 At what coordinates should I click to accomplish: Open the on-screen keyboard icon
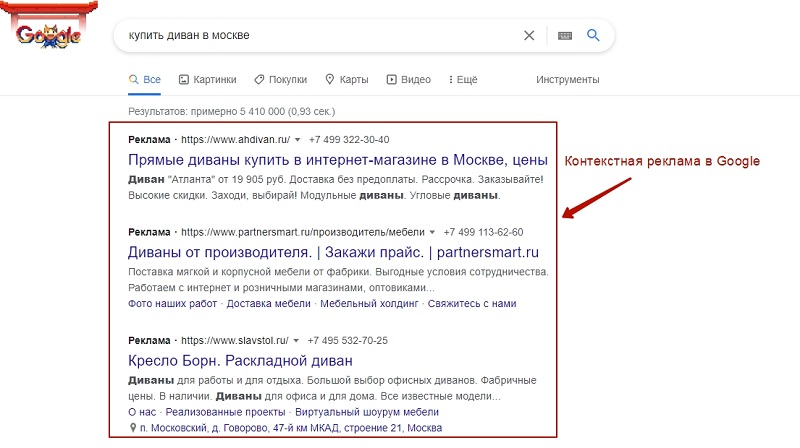(565, 35)
